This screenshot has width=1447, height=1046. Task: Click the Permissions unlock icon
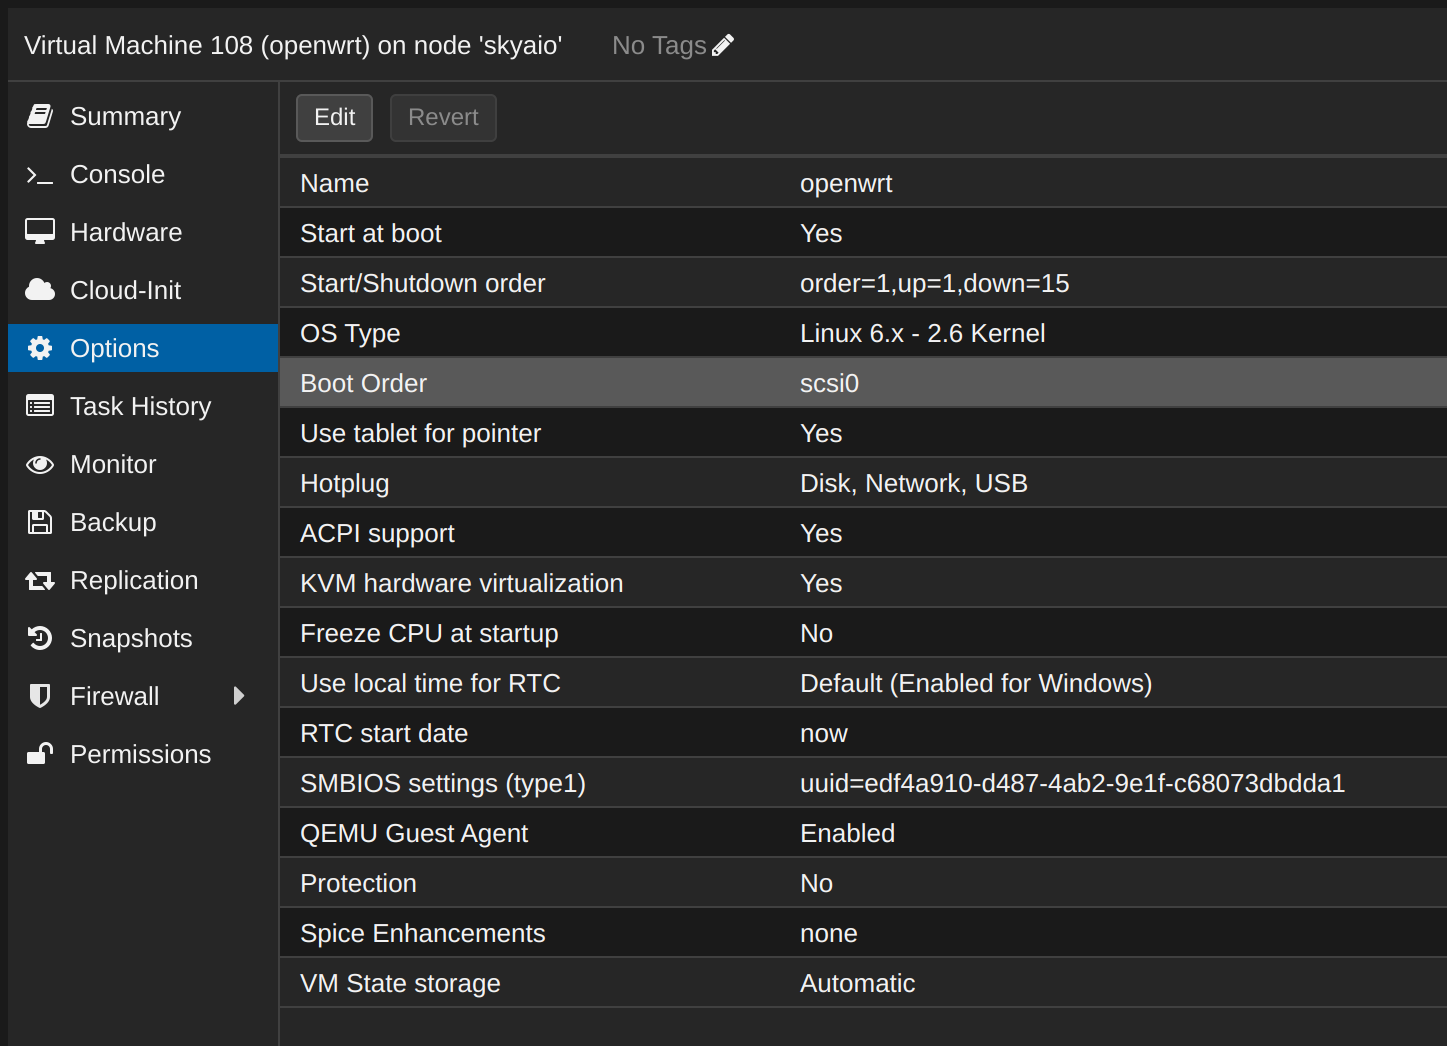(40, 754)
